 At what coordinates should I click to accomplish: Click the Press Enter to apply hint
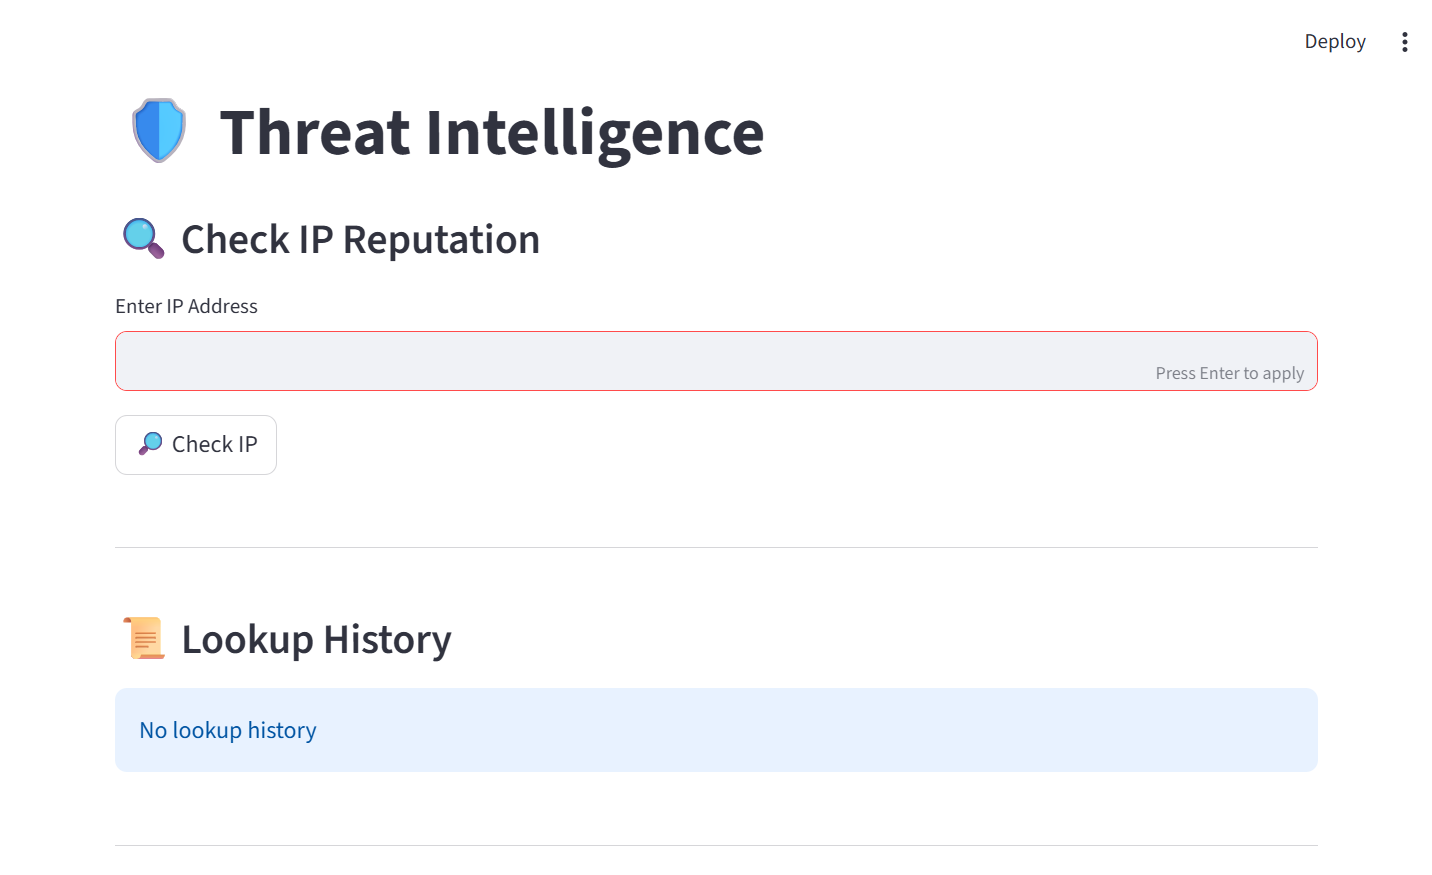click(x=1229, y=373)
